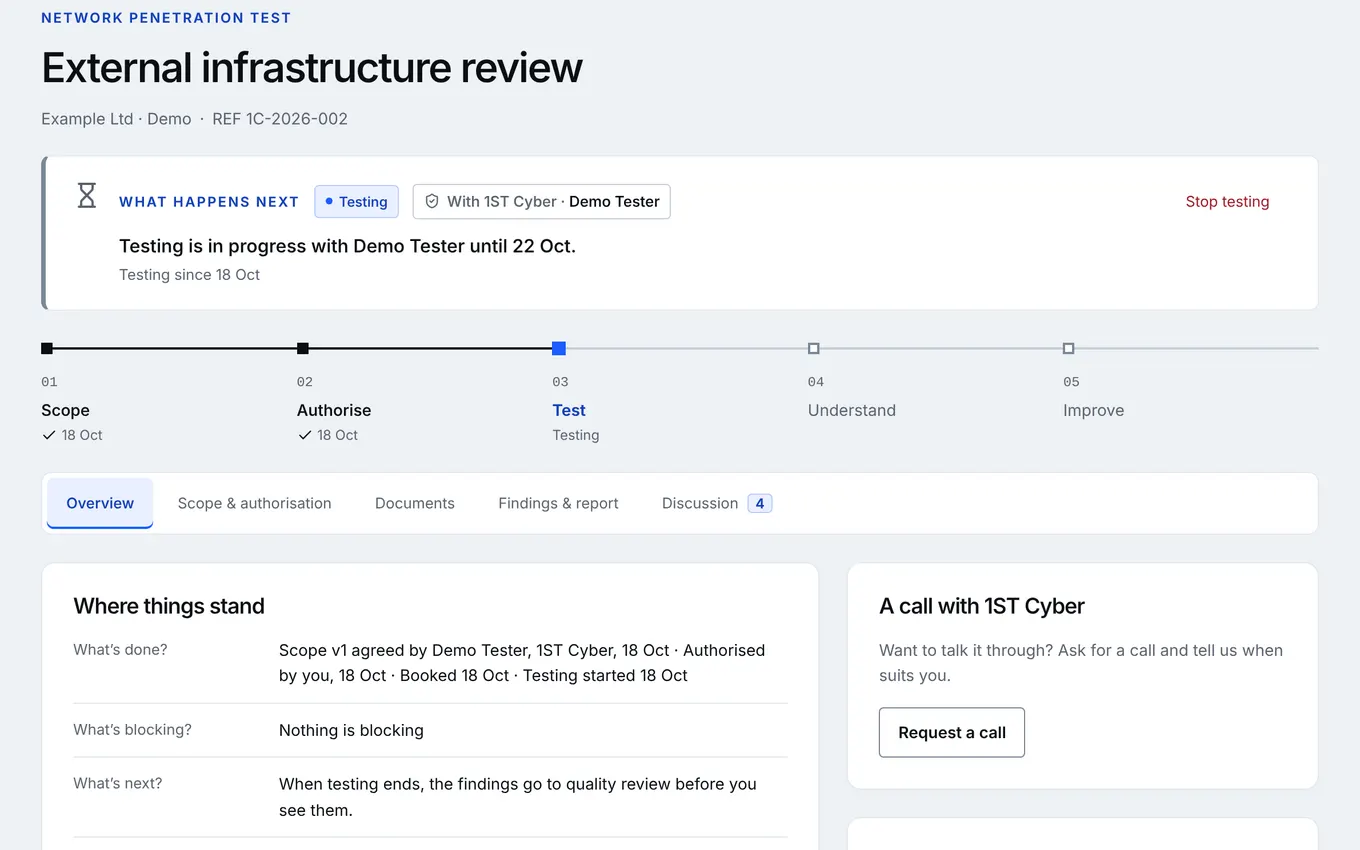The height and width of the screenshot is (850, 1360).
Task: Click the checkmark under the Scope step
Action: tap(48, 435)
